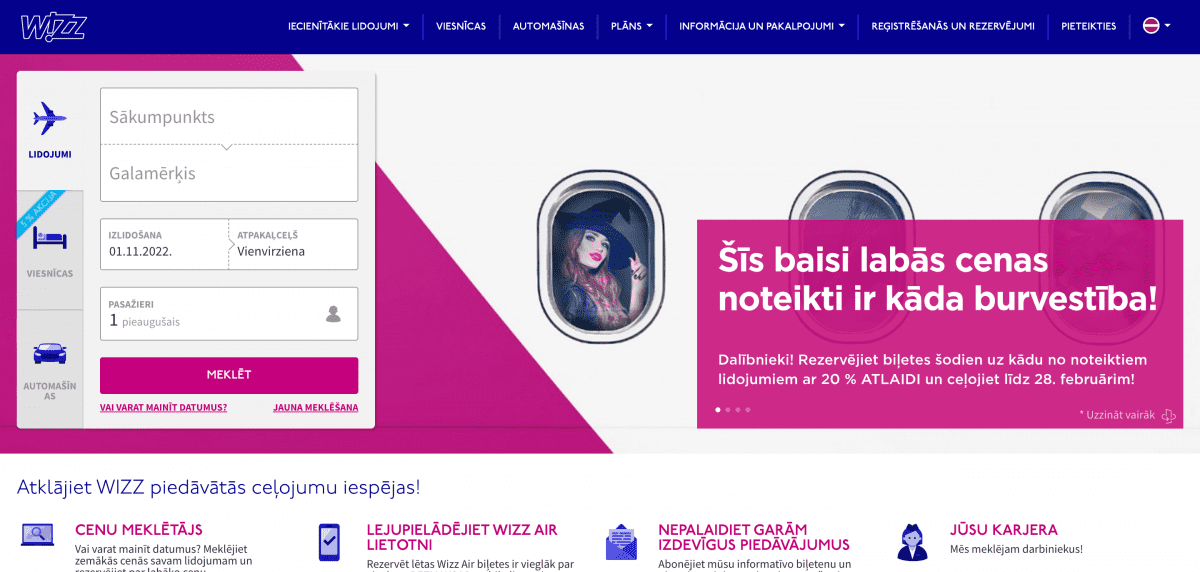Image resolution: width=1200 pixels, height=572 pixels.
Task: Select the first carousel slide dot
Action: tap(717, 410)
